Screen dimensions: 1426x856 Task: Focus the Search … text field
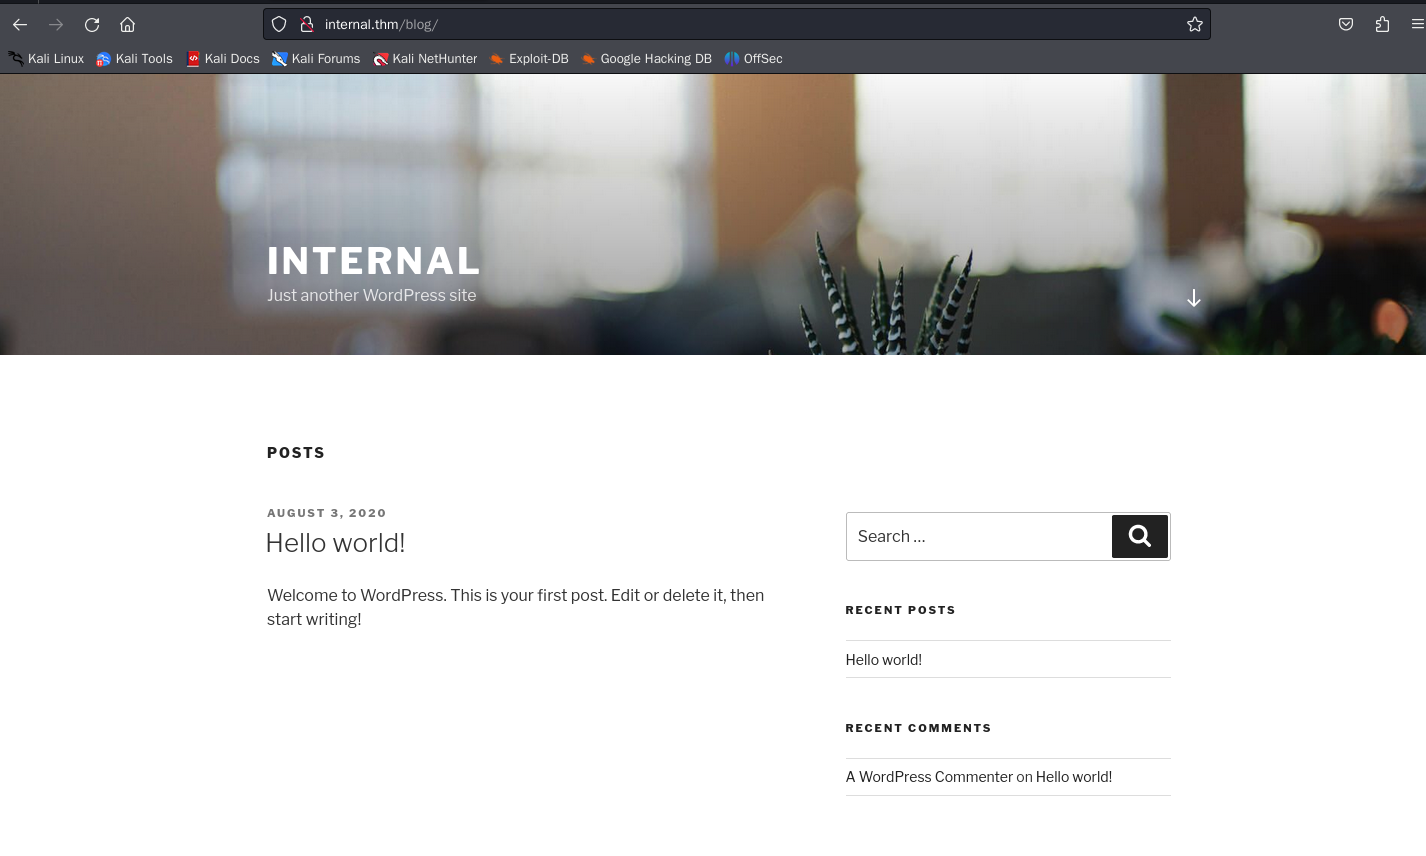click(x=979, y=537)
